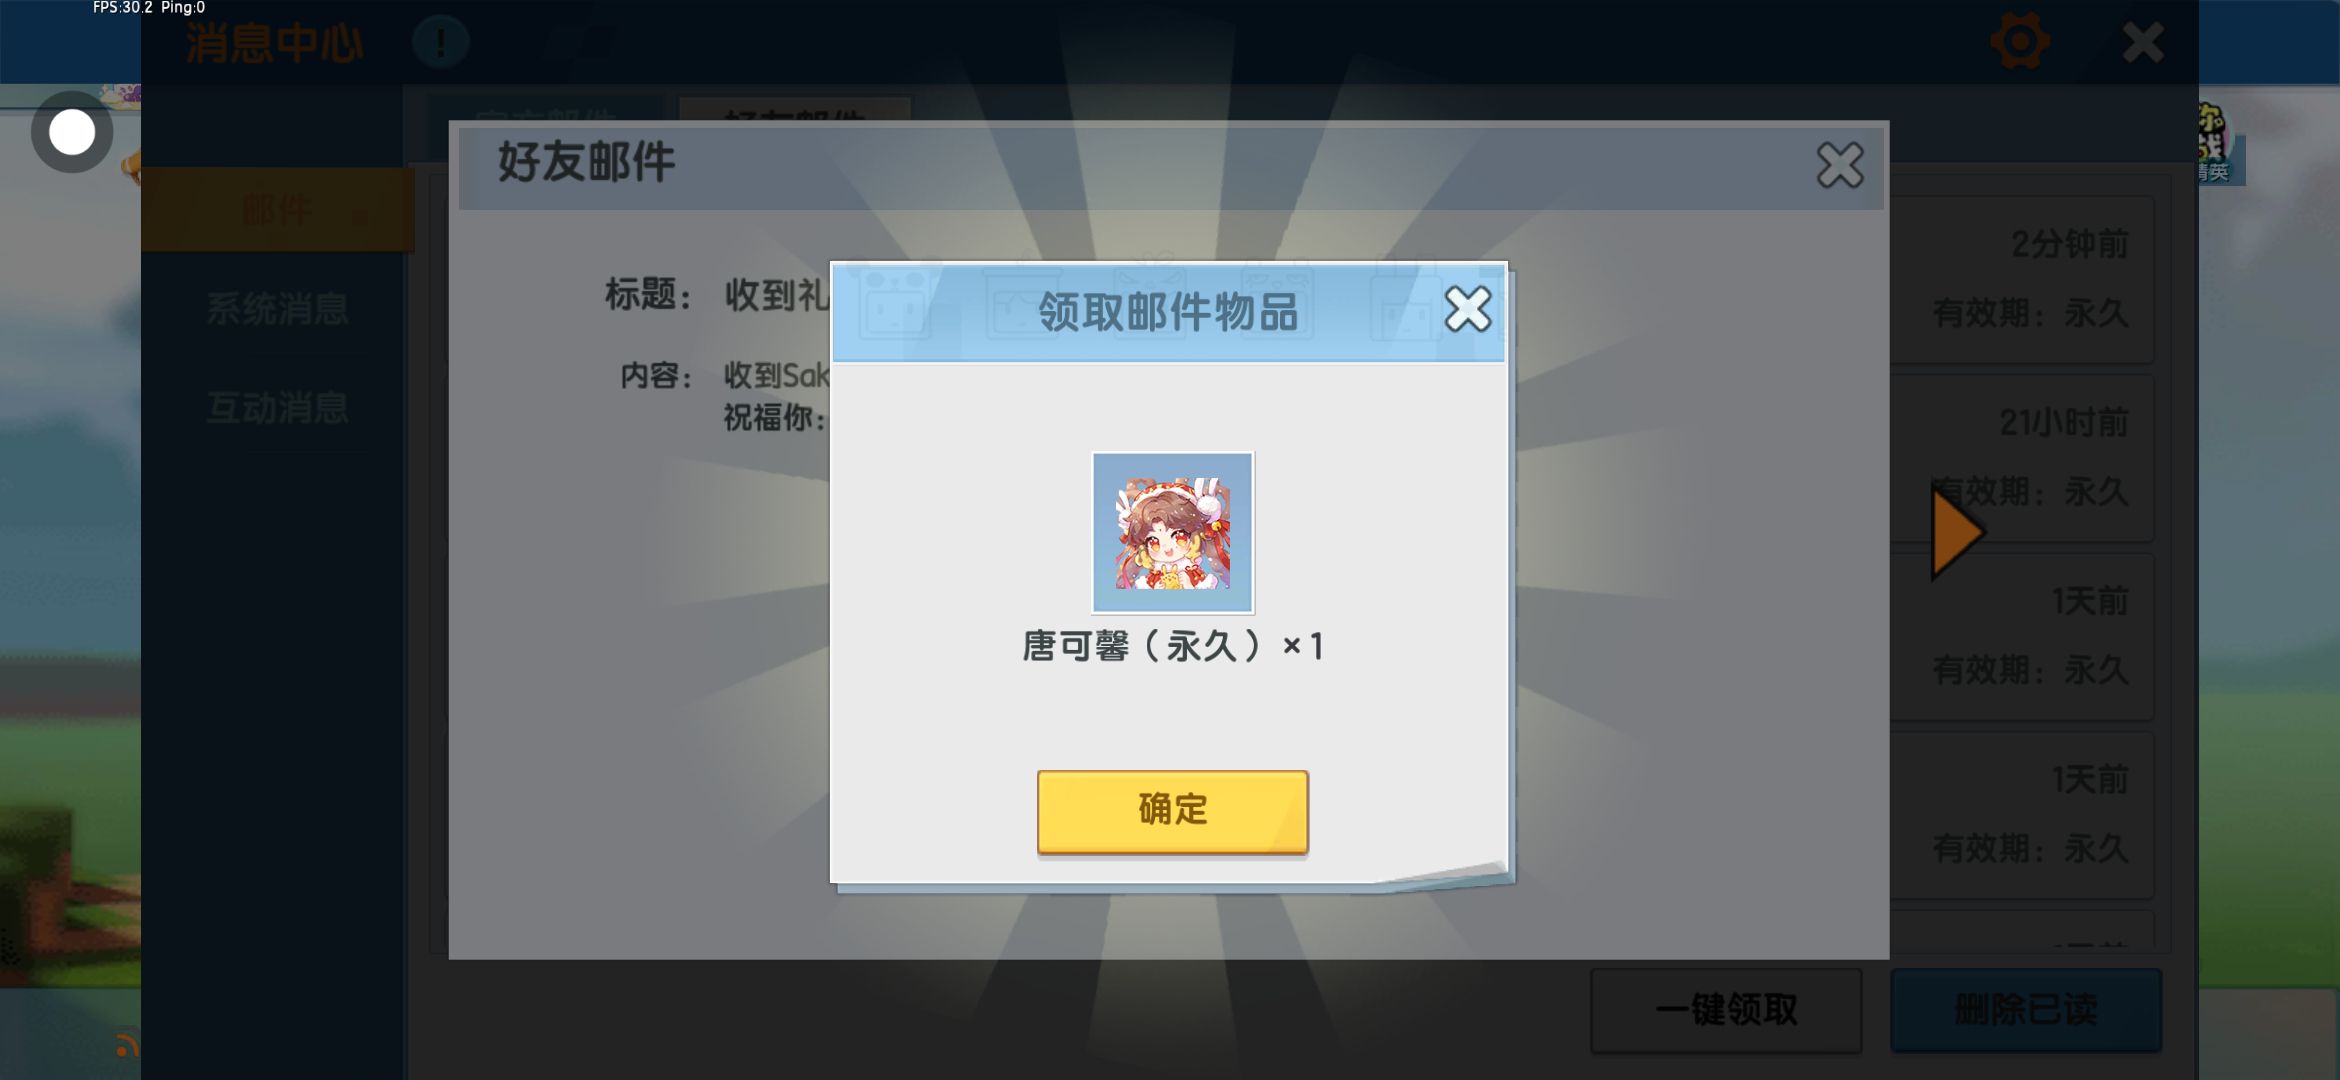Close the 好友邮件 window
Screen dimensions: 2340x1080
tap(1840, 166)
